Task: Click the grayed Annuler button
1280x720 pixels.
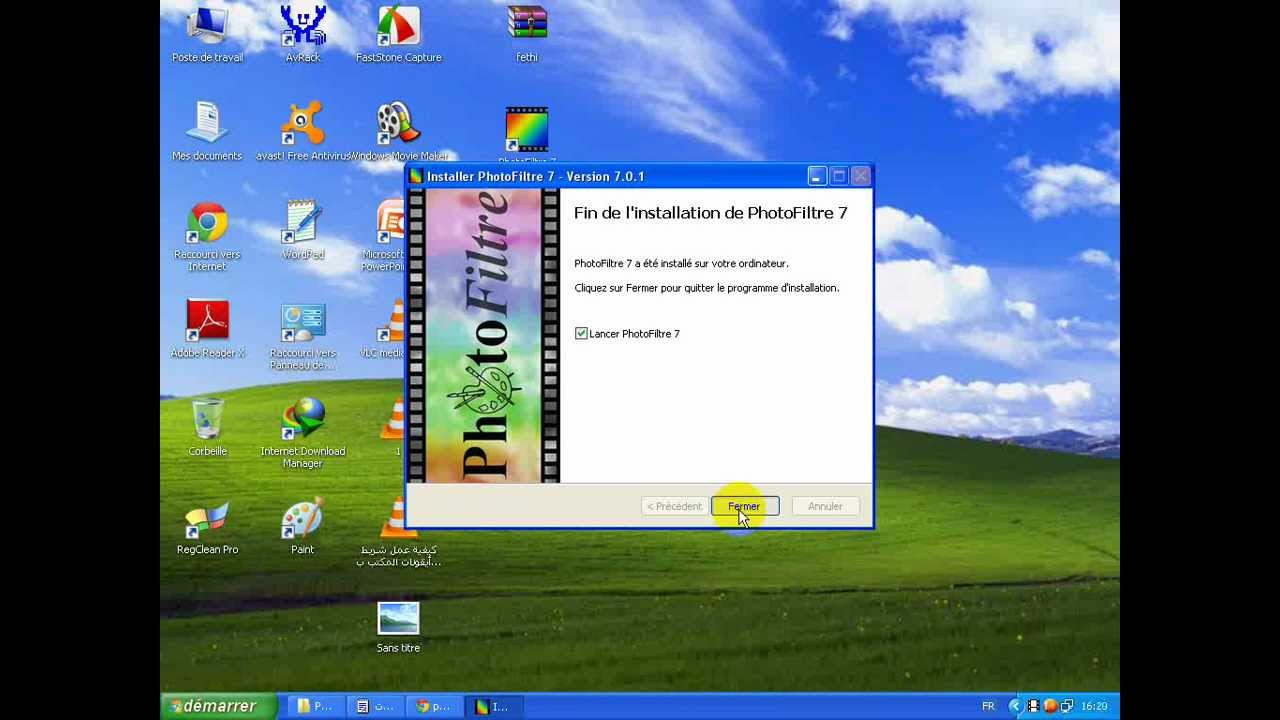Action: tap(825, 506)
